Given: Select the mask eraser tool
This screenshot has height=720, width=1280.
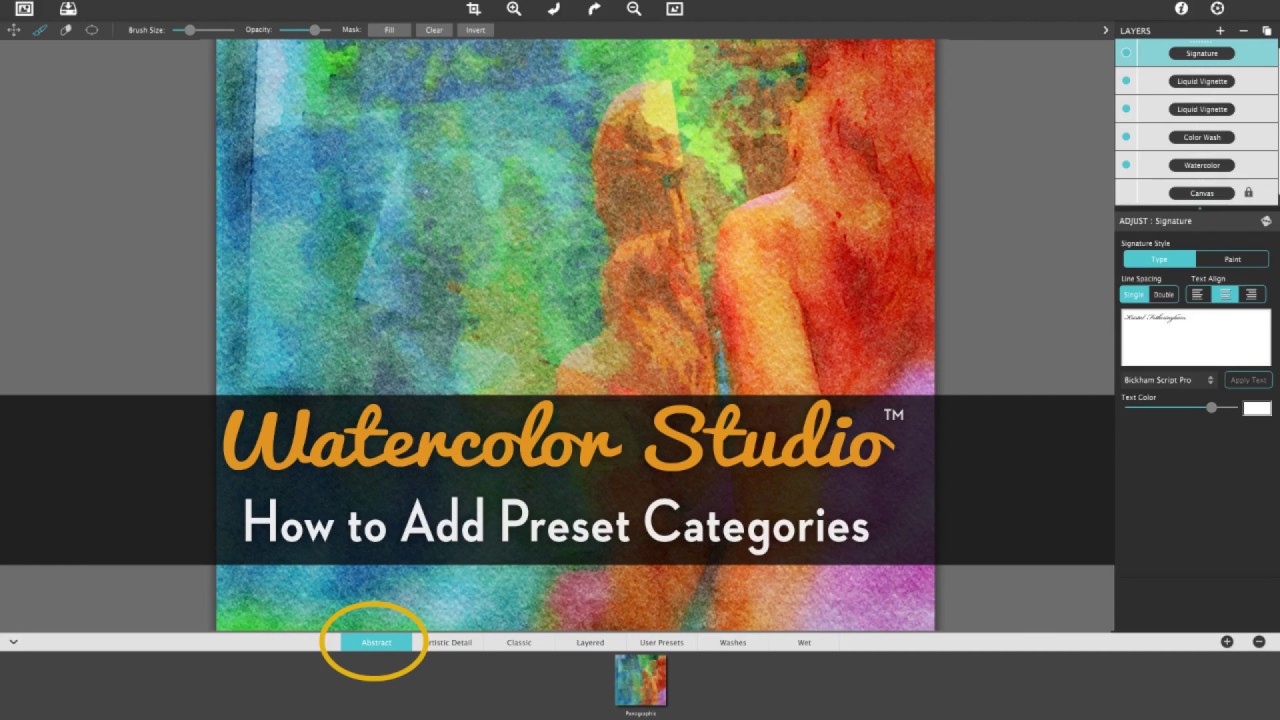Looking at the screenshot, I should pyautogui.click(x=66, y=30).
